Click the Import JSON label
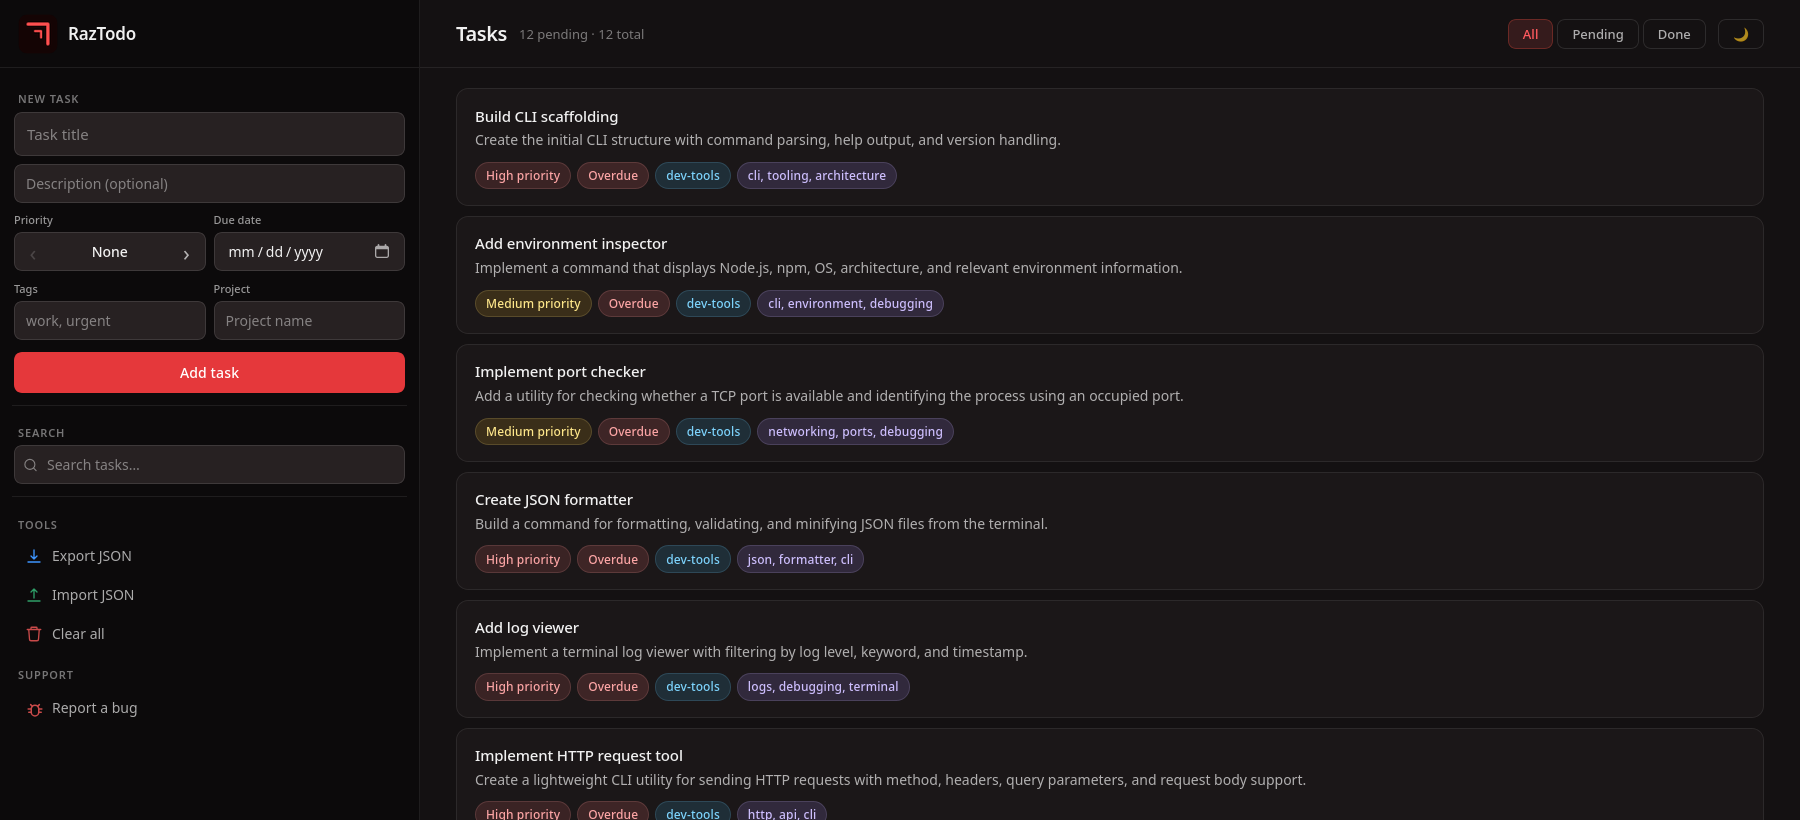Image resolution: width=1800 pixels, height=820 pixels. point(93,595)
